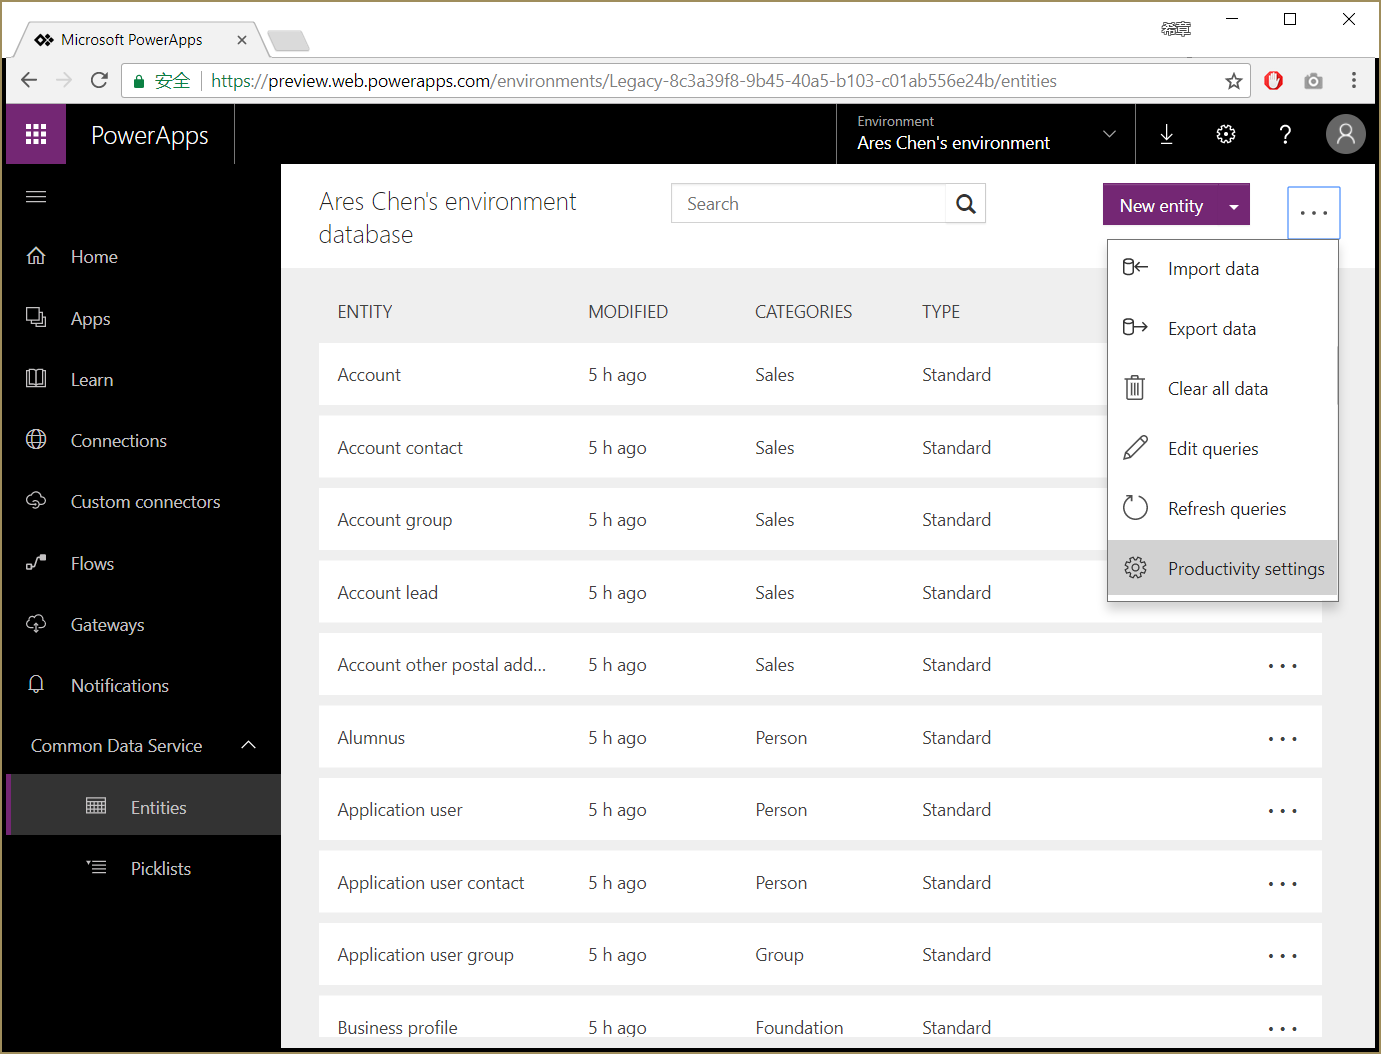Expand the Environment selector dropdown
This screenshot has width=1381, height=1054.
click(x=1109, y=134)
